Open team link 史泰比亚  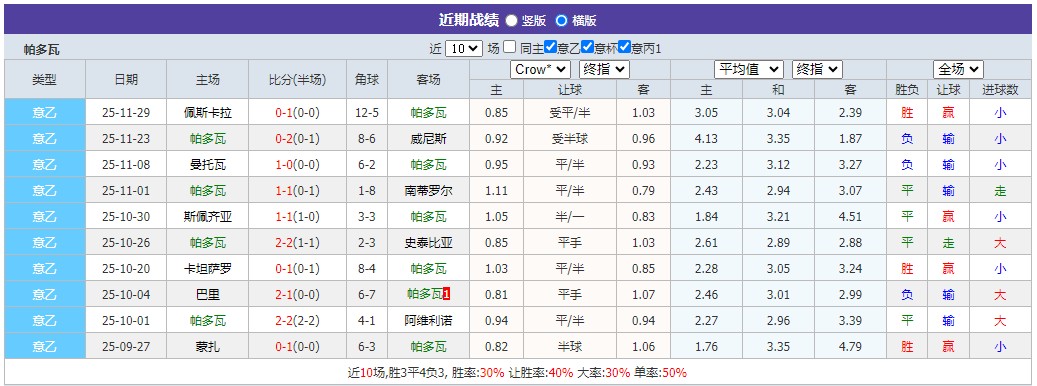point(429,243)
